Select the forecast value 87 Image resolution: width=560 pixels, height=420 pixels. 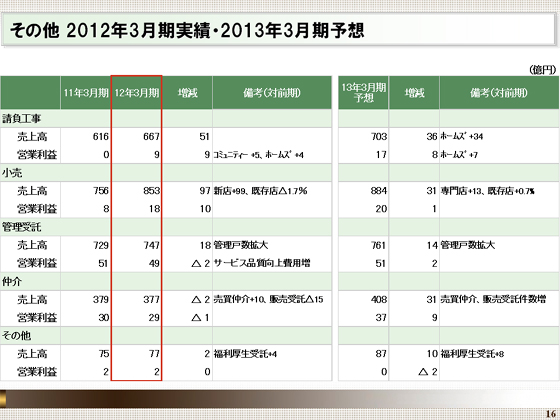(381, 354)
